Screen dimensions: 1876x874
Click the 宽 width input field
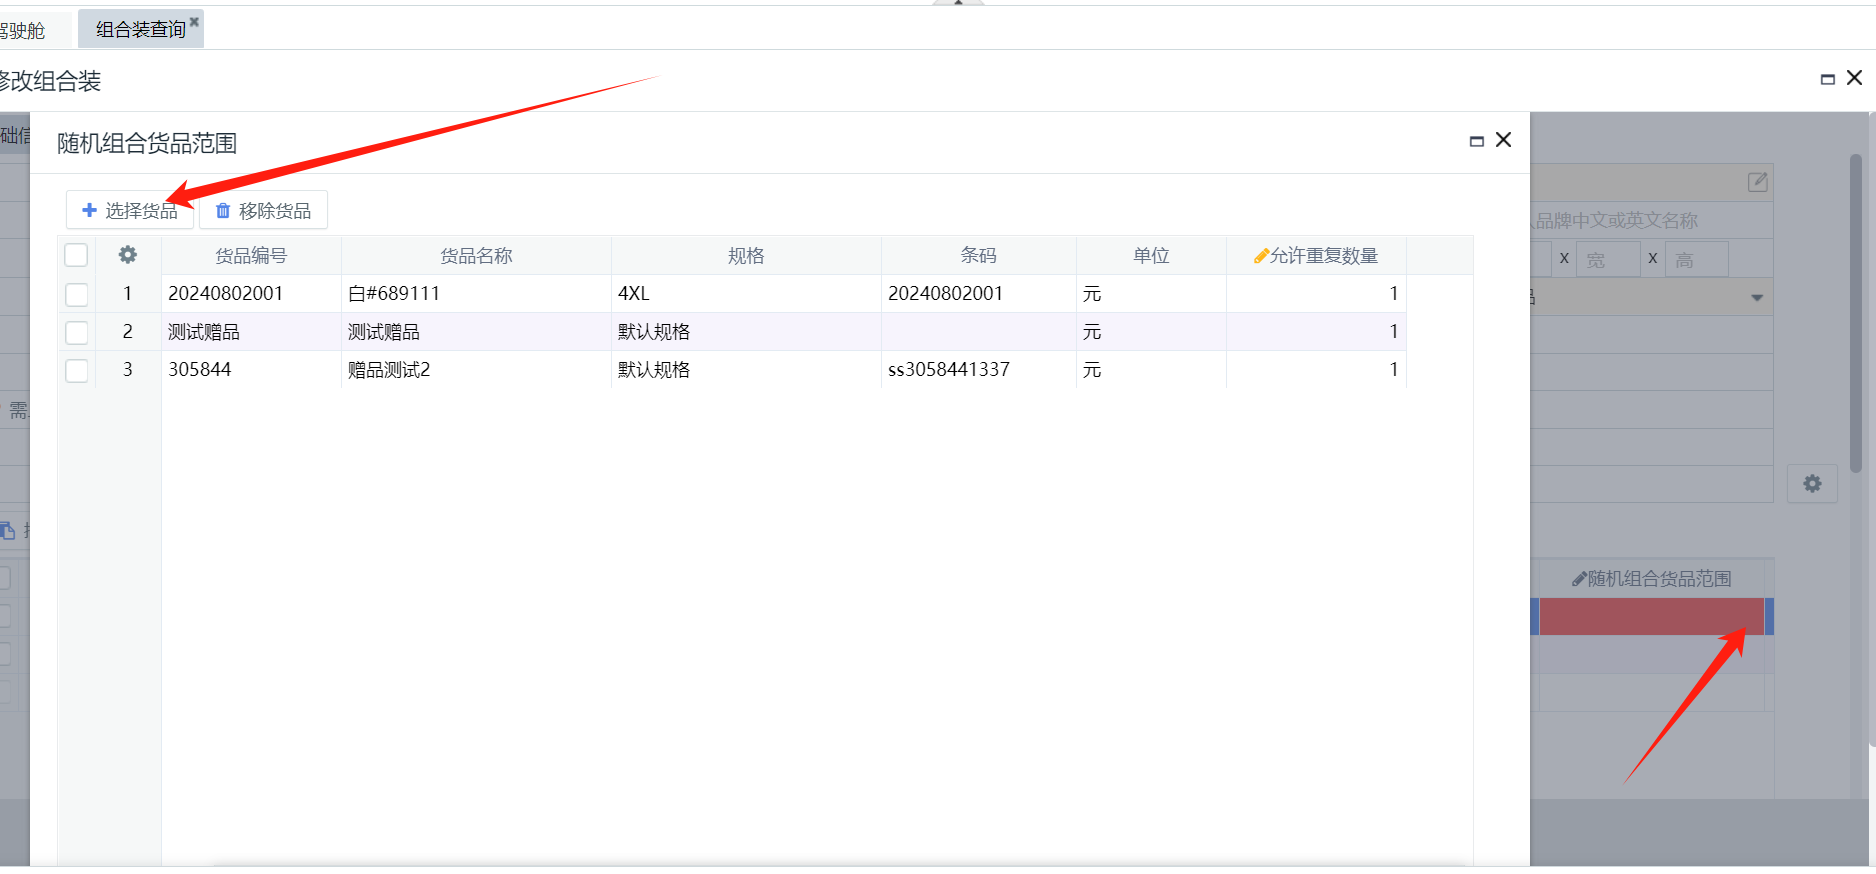pos(1607,259)
